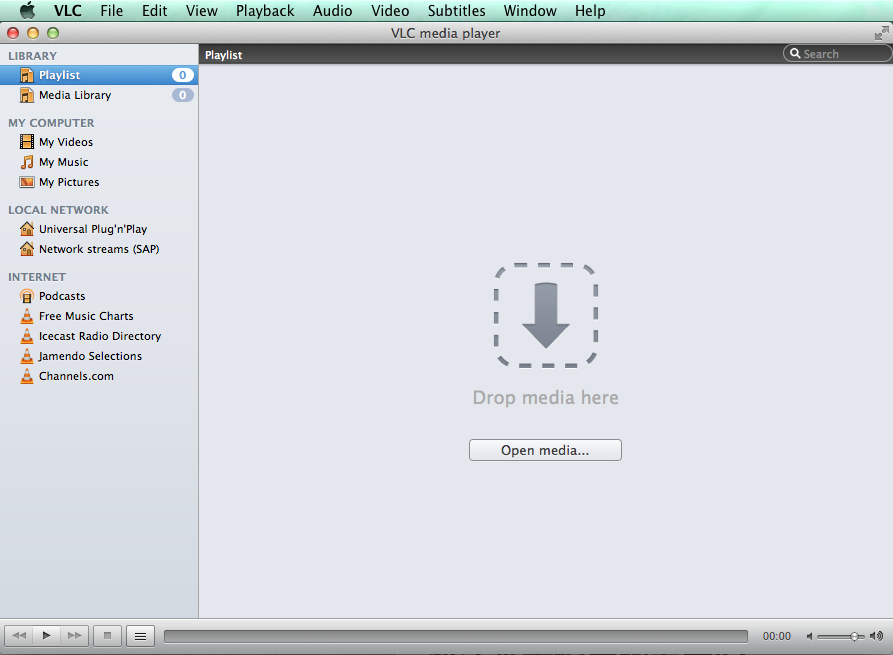The image size is (893, 655).
Task: Toggle the playlist view button
Action: [x=140, y=636]
